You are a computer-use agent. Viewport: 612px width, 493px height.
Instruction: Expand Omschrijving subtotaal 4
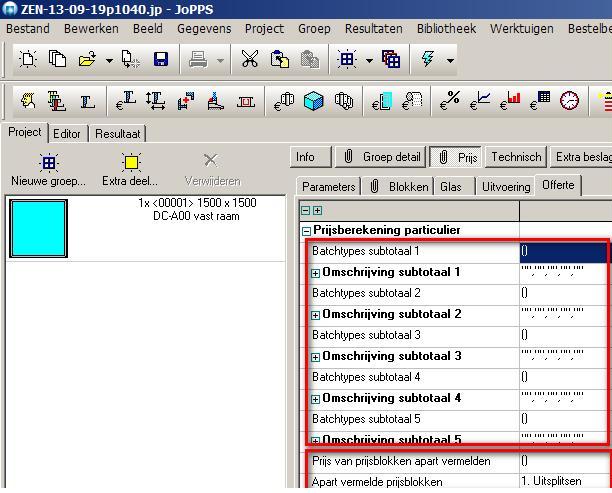(315, 399)
